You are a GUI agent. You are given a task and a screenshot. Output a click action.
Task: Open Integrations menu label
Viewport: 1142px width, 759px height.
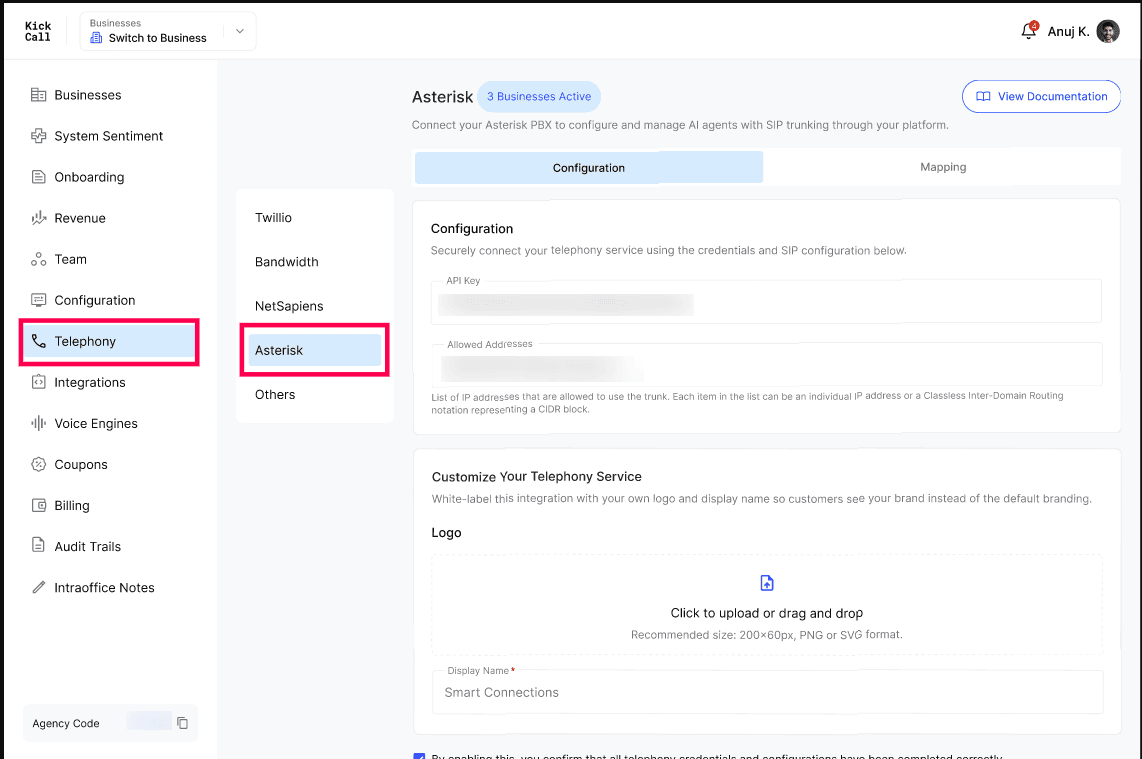pyautogui.click(x=90, y=382)
